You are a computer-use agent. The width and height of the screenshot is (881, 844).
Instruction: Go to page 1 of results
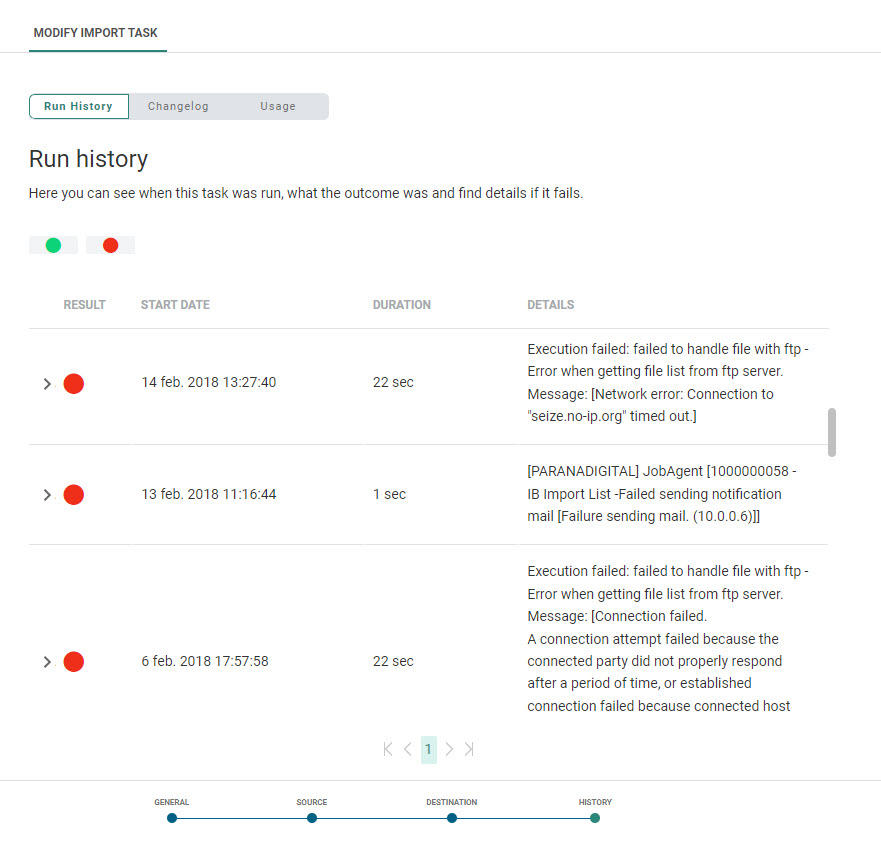tap(428, 749)
